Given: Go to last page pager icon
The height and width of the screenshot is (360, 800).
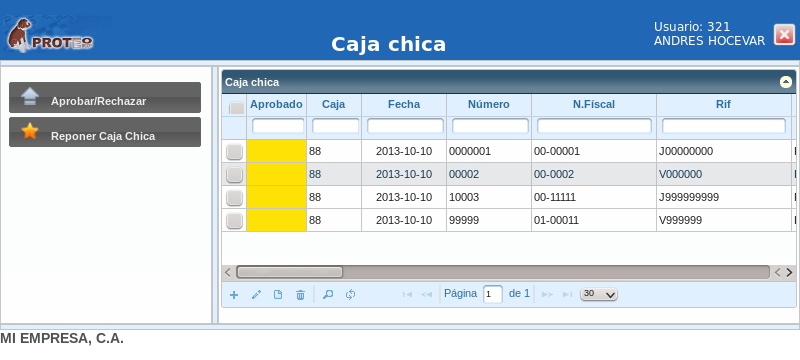Looking at the screenshot, I should [567, 295].
